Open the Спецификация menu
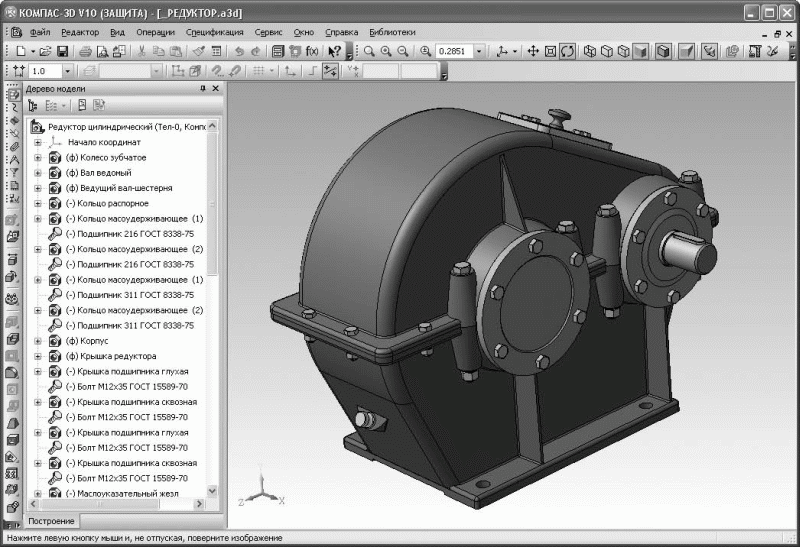The width and height of the screenshot is (800, 547). 215,32
